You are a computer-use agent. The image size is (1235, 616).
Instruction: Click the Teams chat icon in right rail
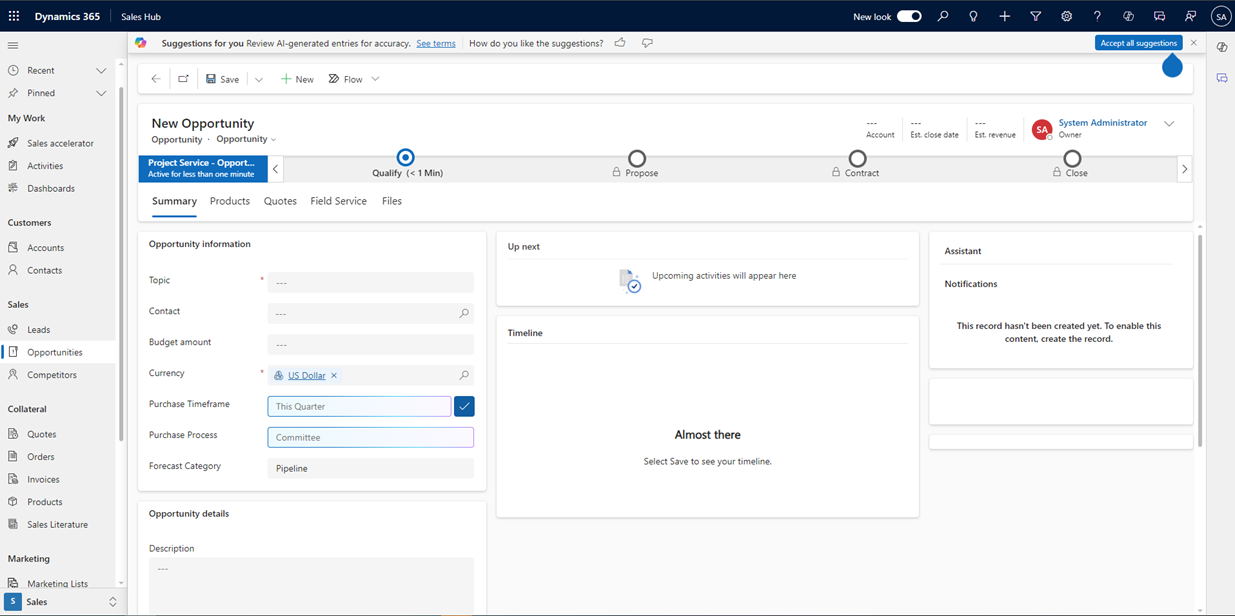click(x=1221, y=78)
